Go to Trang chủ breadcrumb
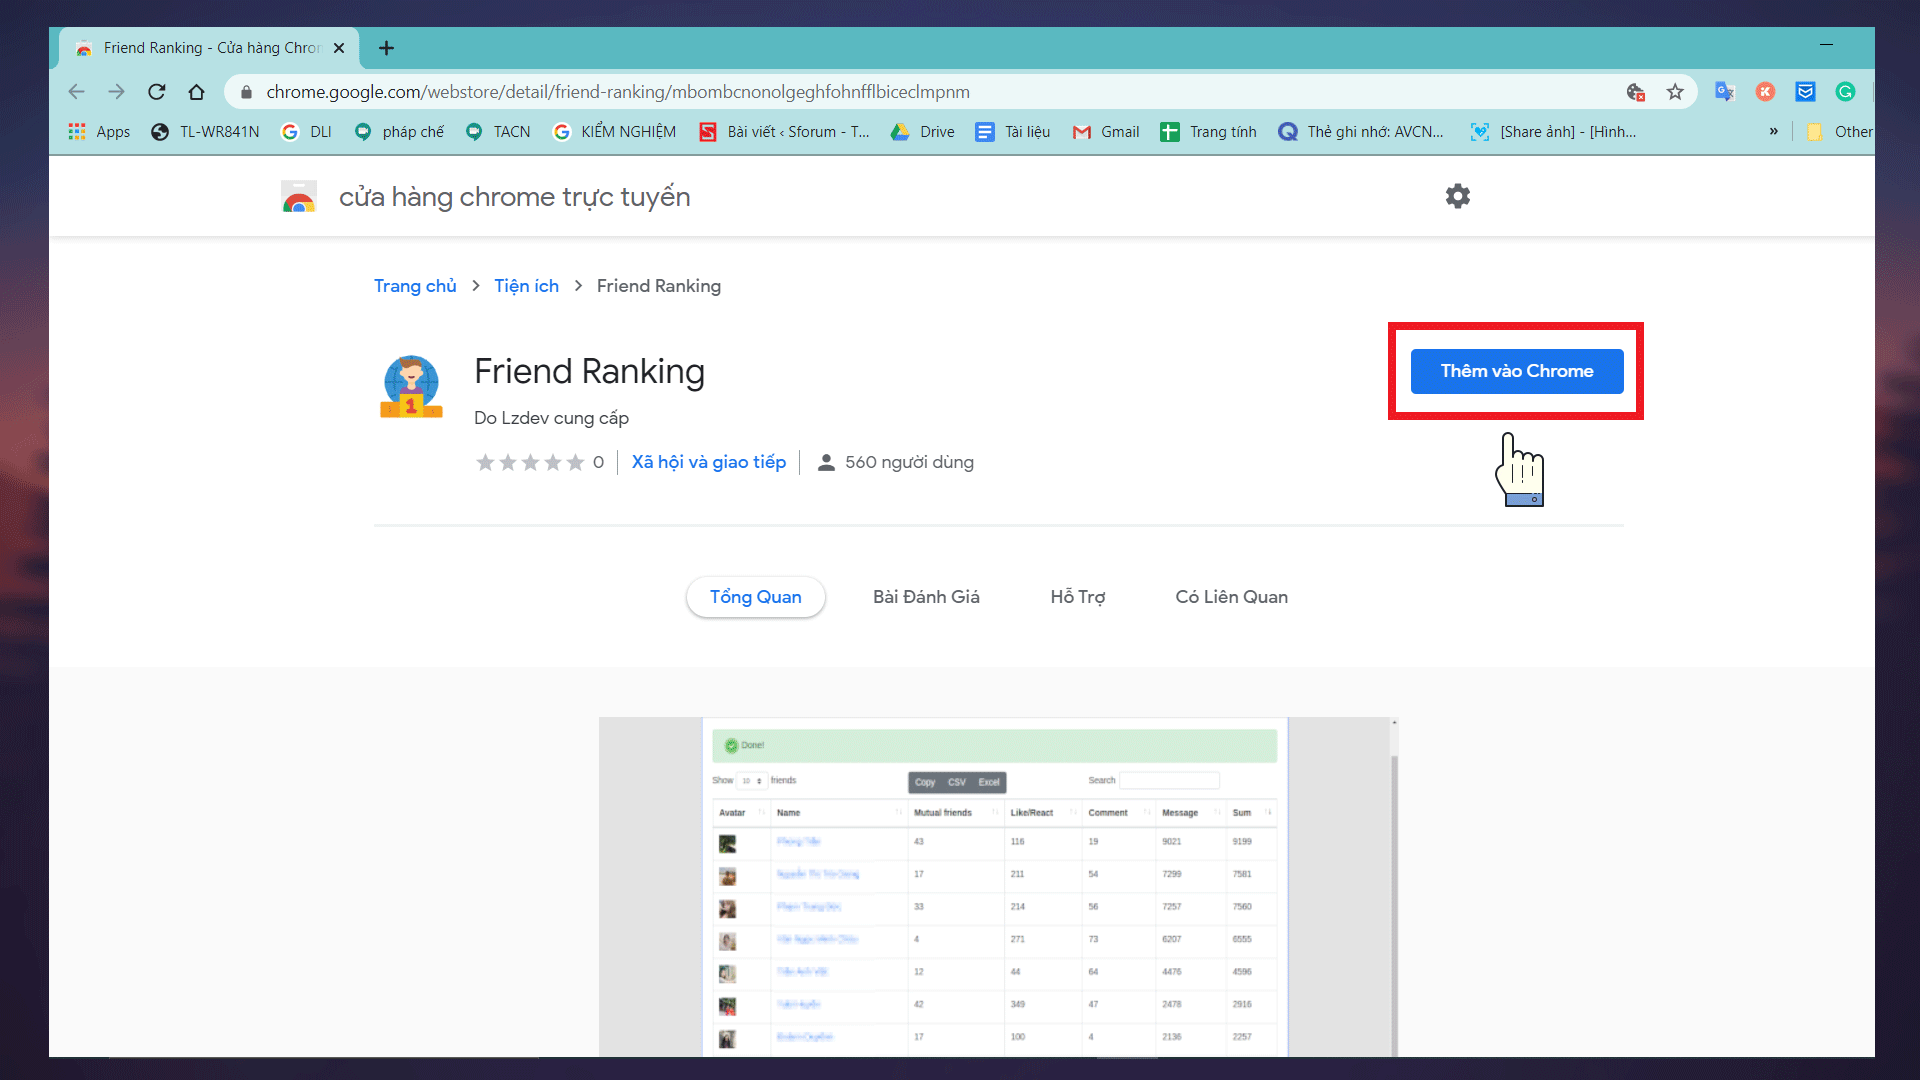 [415, 286]
